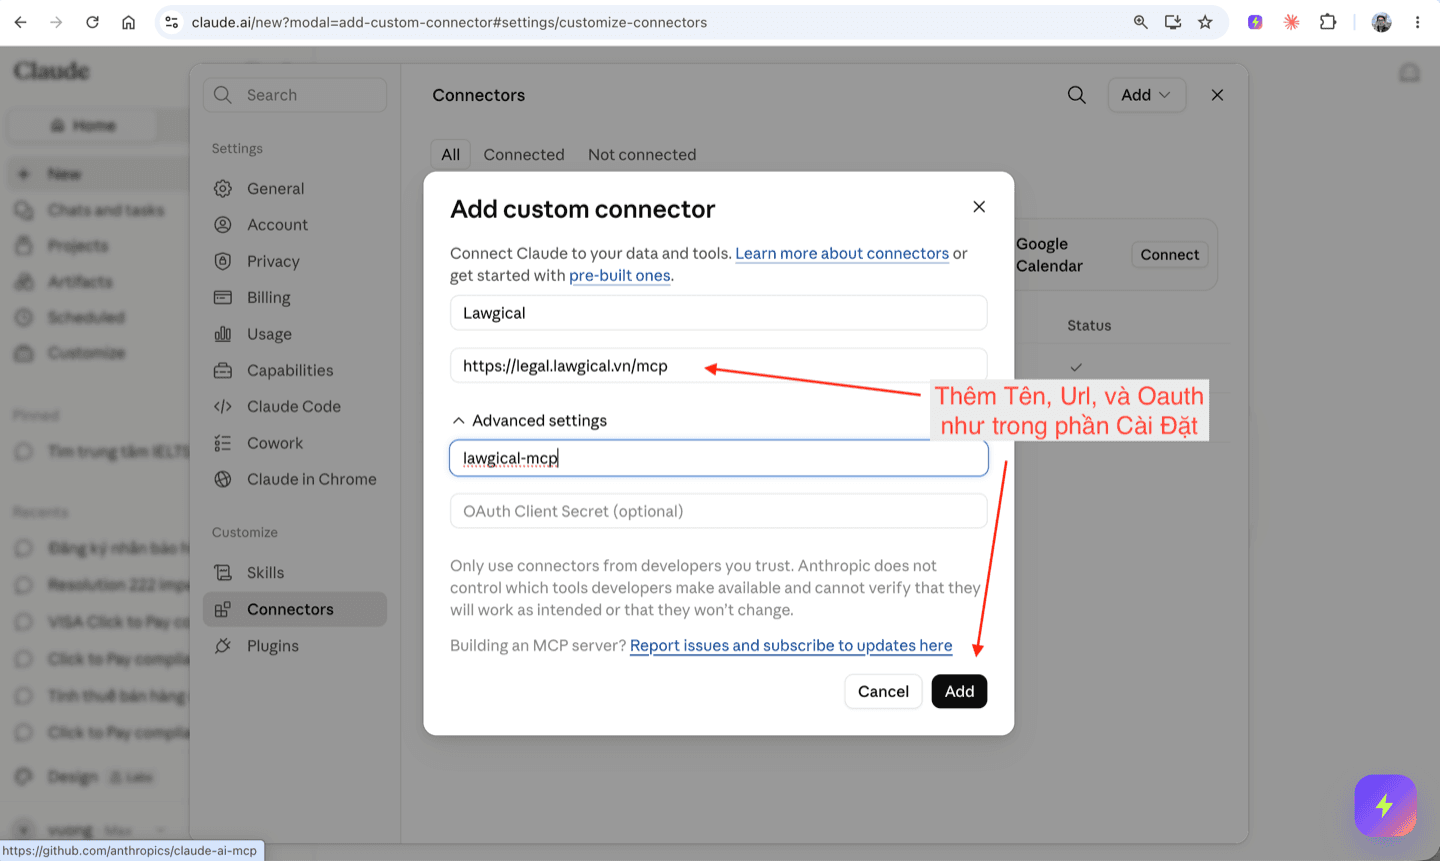This screenshot has height=861, width=1440.
Task: Close the Add custom connector dialog
Action: (979, 207)
